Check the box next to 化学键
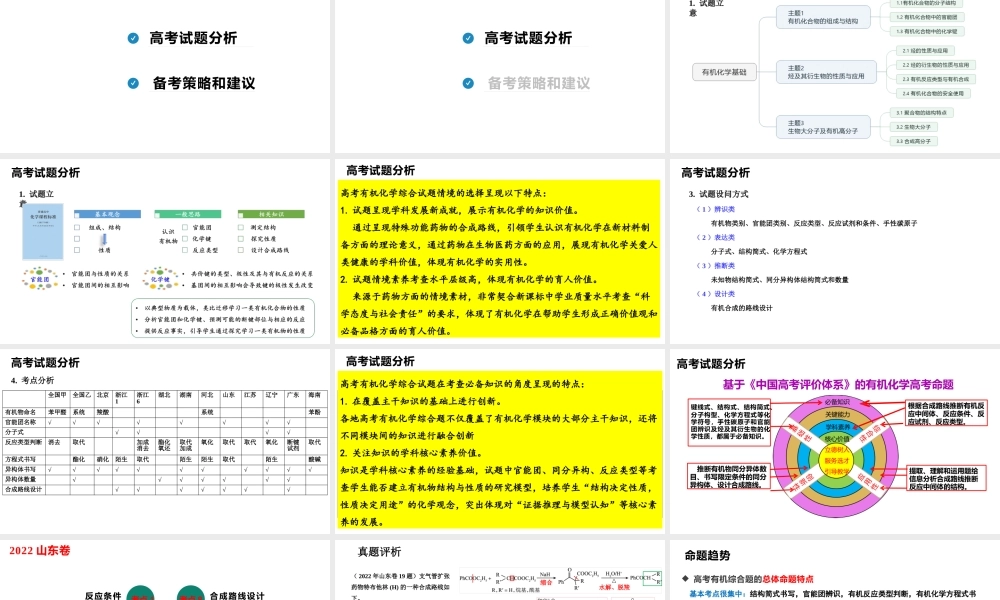 click(x=185, y=238)
